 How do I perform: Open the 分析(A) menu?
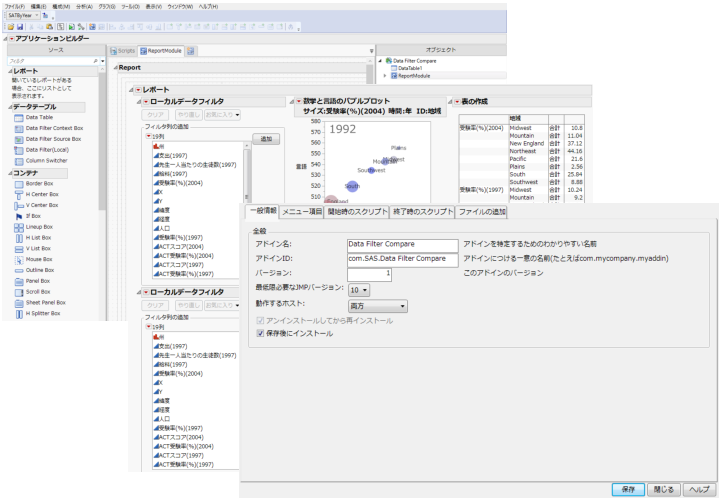[84, 6]
